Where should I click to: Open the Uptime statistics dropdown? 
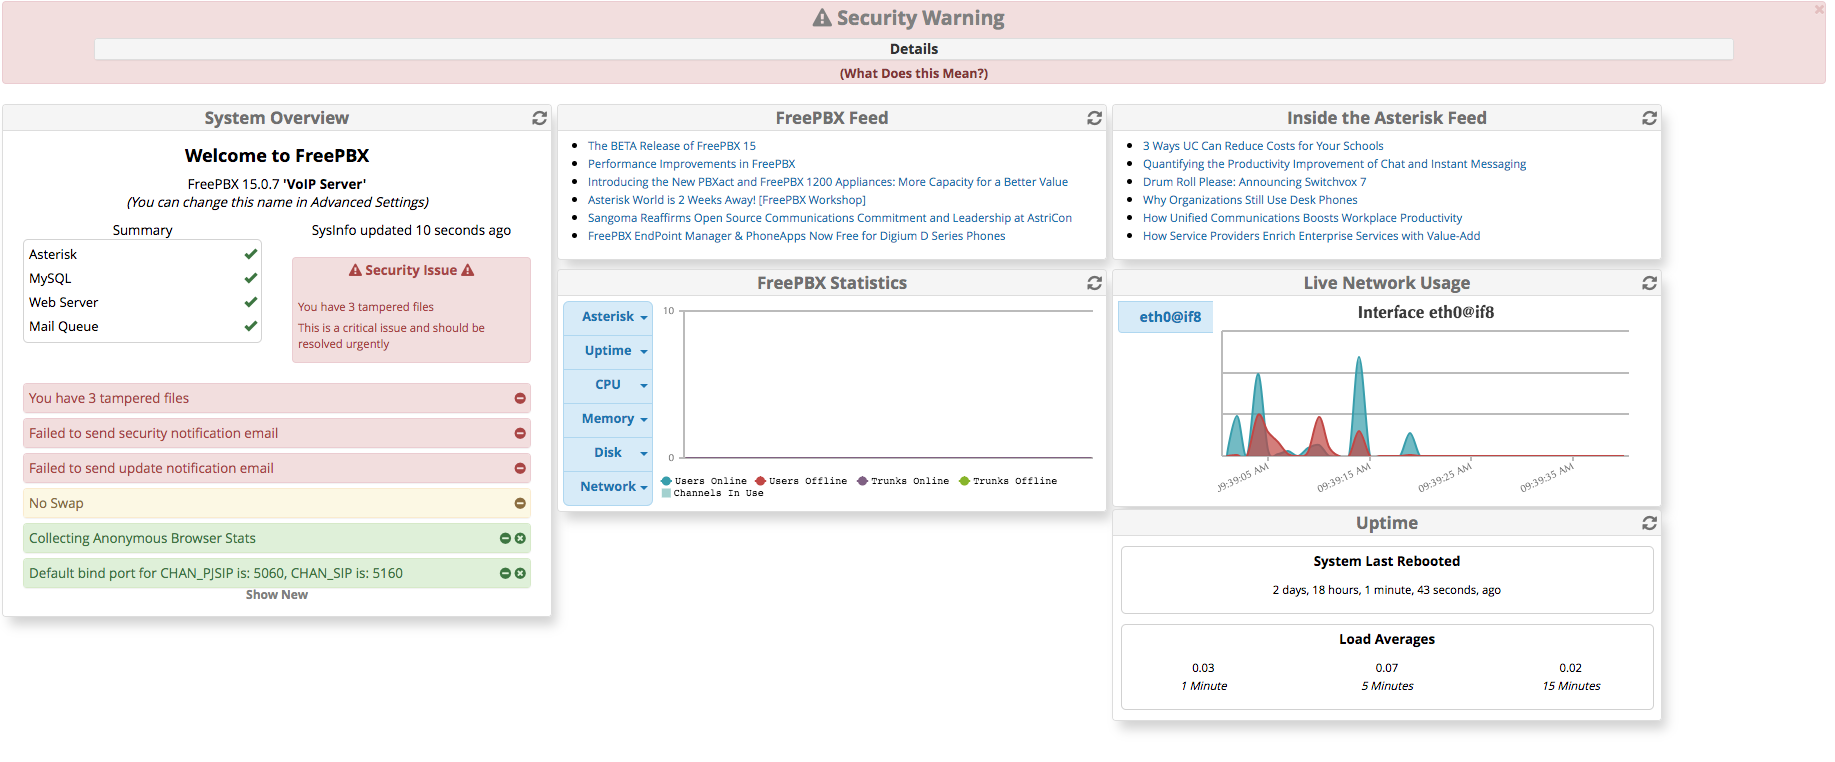(x=608, y=351)
